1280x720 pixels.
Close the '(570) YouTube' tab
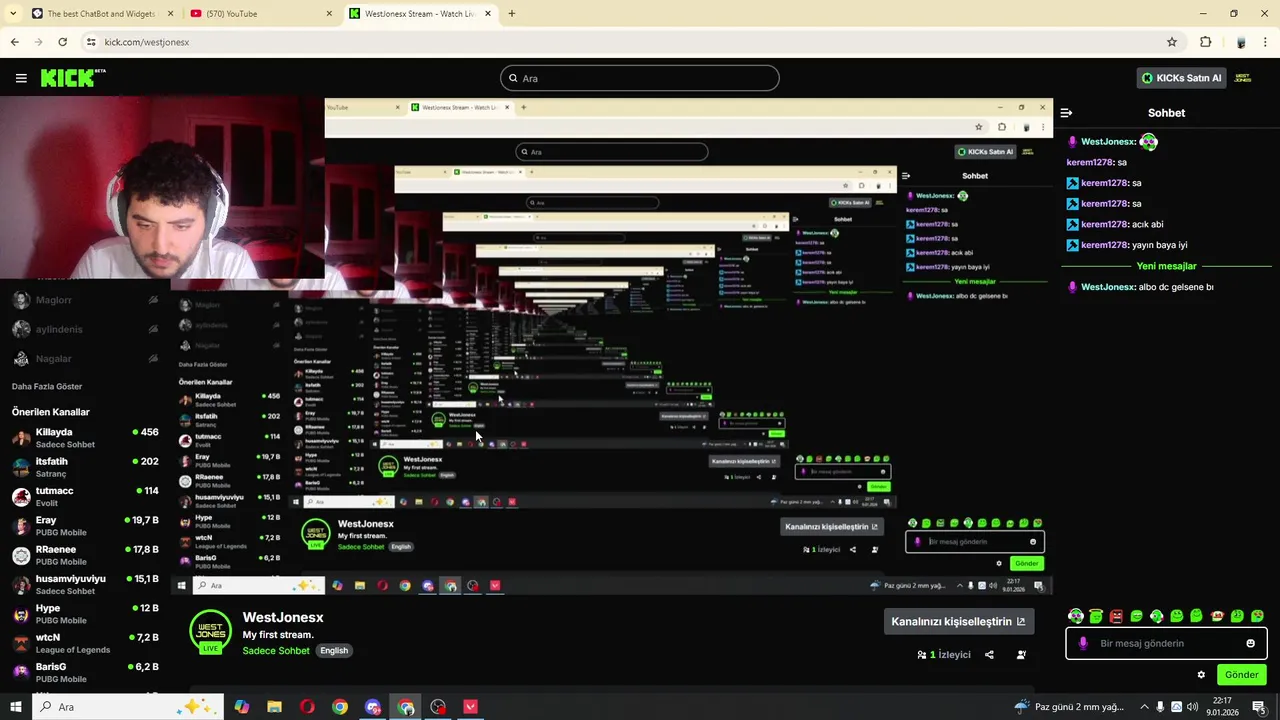(329, 14)
